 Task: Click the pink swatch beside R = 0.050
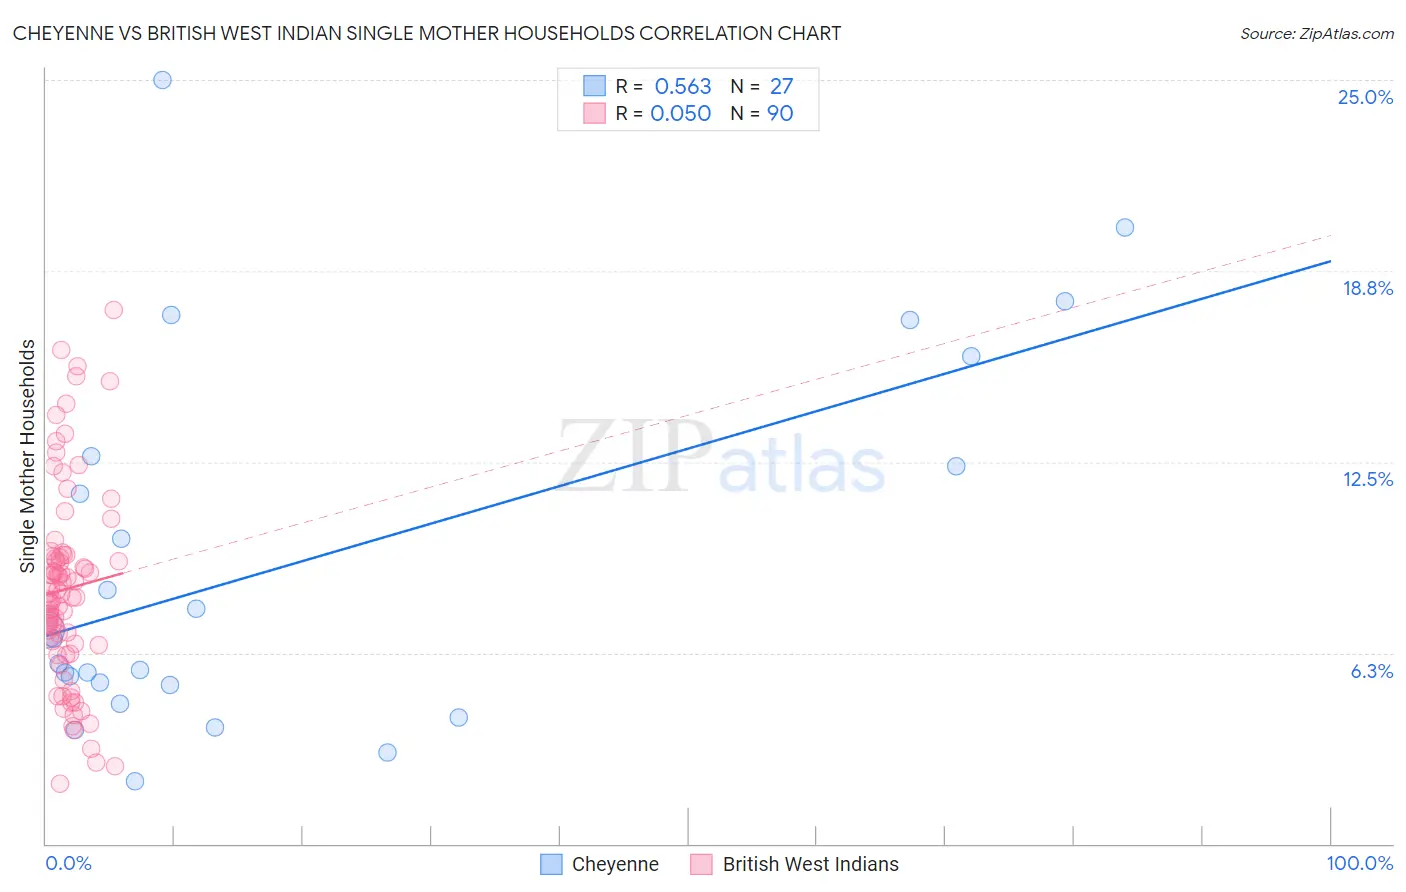(x=594, y=113)
